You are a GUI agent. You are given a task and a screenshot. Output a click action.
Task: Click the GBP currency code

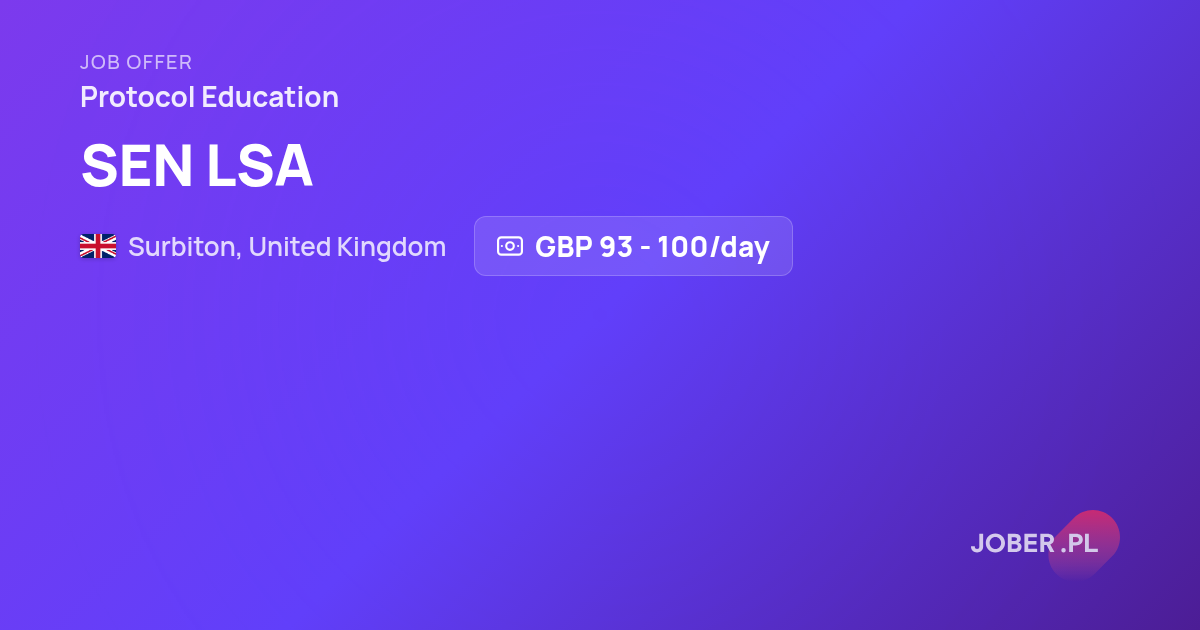coord(563,247)
